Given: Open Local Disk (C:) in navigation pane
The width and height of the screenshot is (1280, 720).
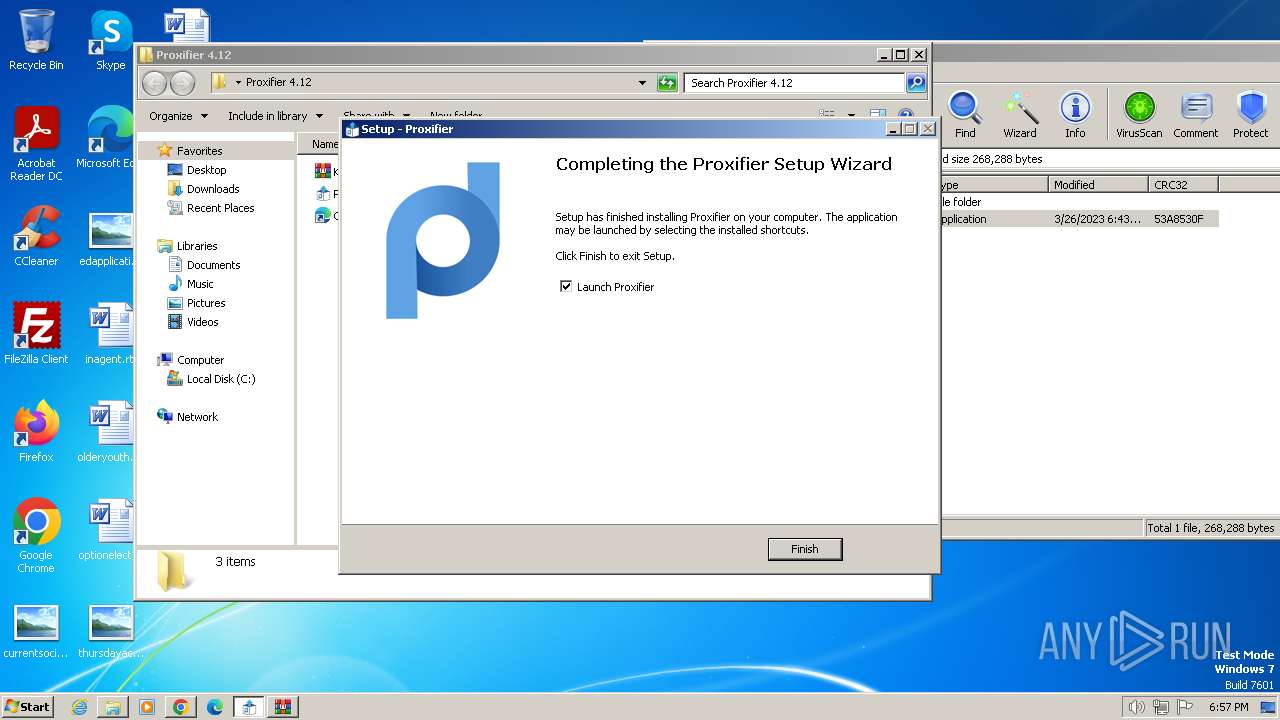Looking at the screenshot, I should [x=220, y=379].
